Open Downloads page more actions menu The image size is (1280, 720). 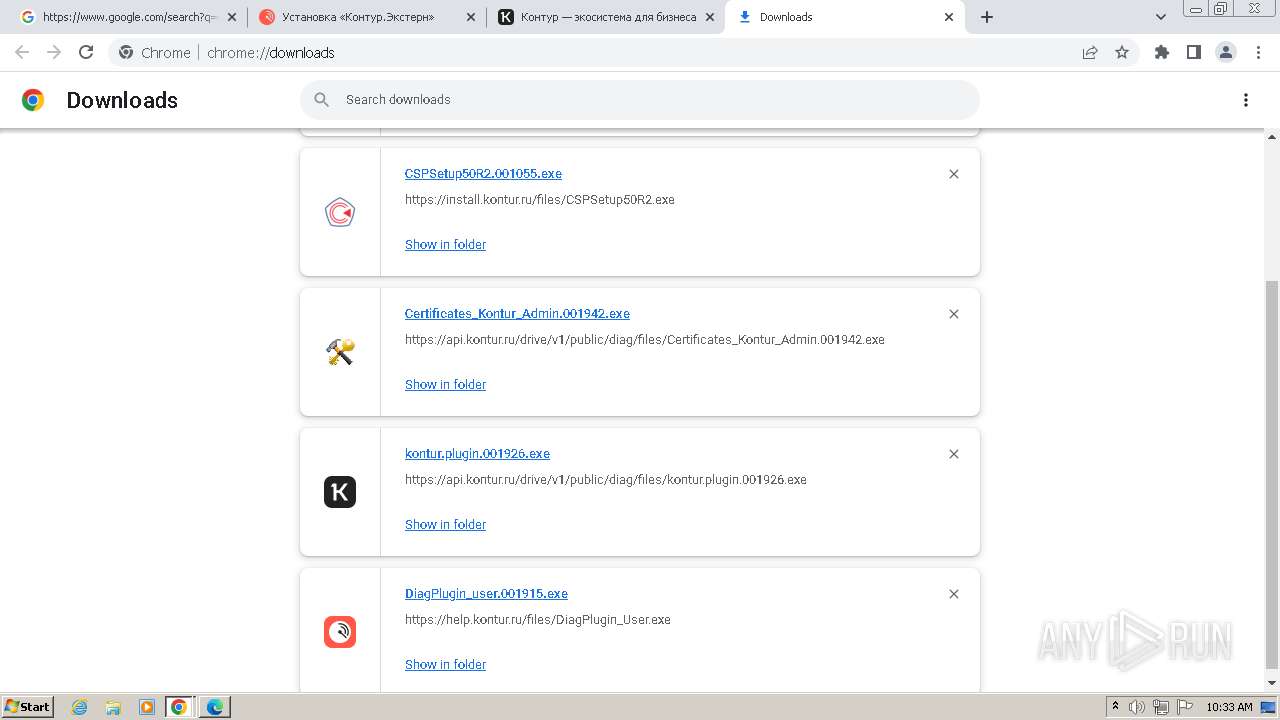pos(1246,100)
